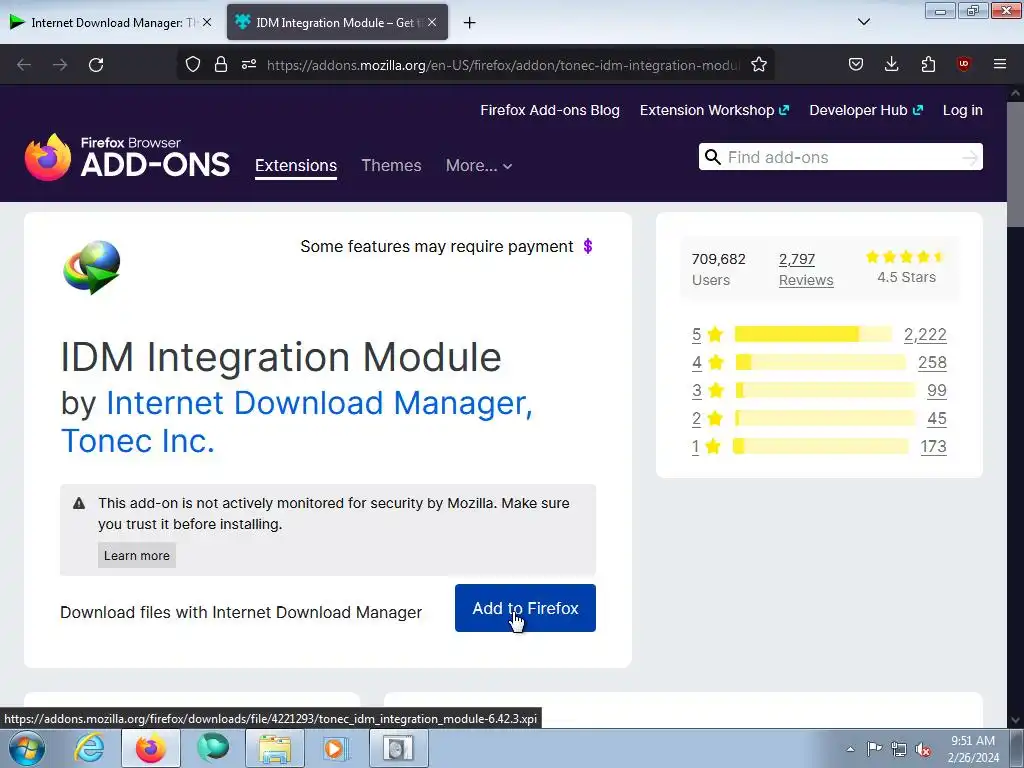Click the 258 four-star review count
Screen dimensions: 1024x768
coord(932,362)
